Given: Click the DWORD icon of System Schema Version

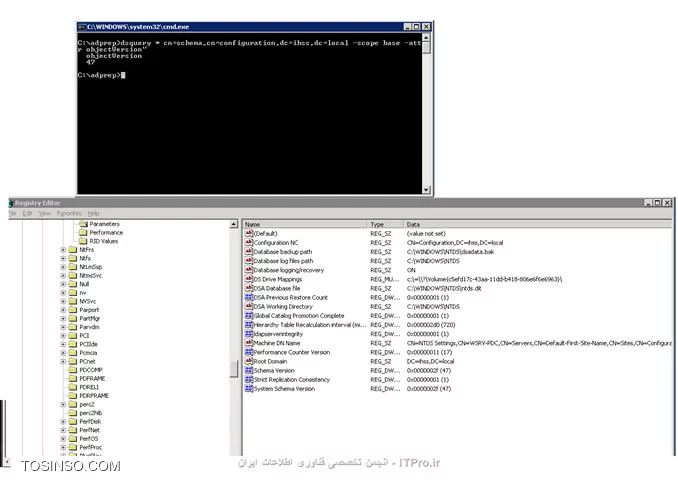Looking at the screenshot, I should click(249, 389).
